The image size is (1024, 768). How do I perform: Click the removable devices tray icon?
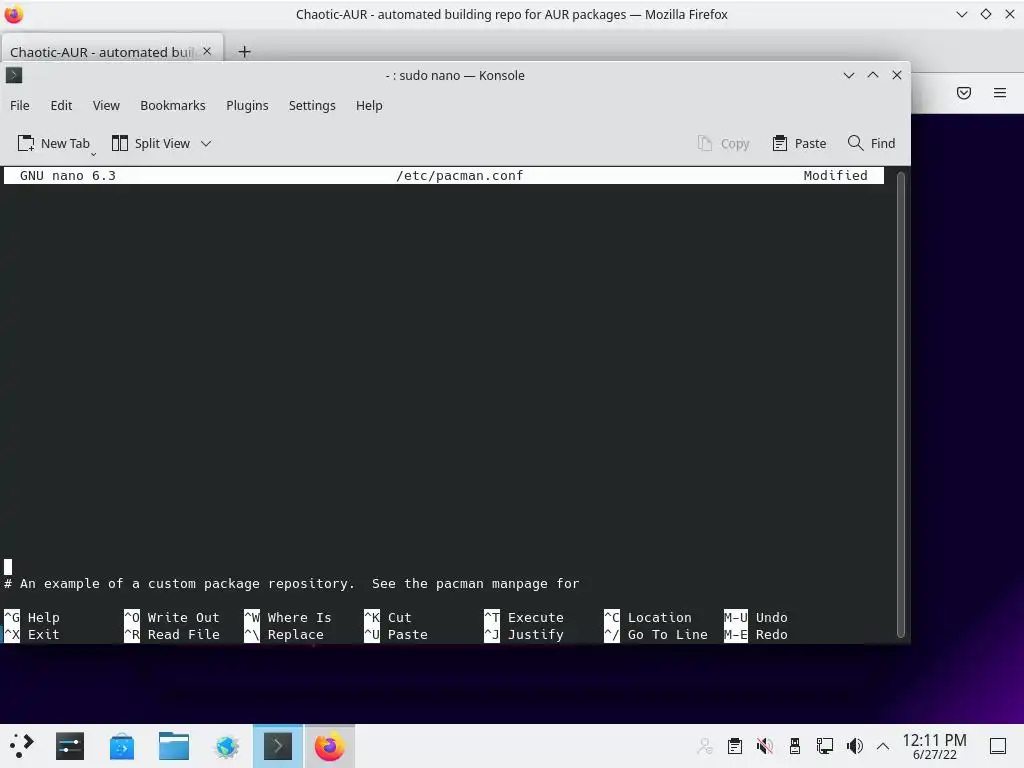pos(795,746)
